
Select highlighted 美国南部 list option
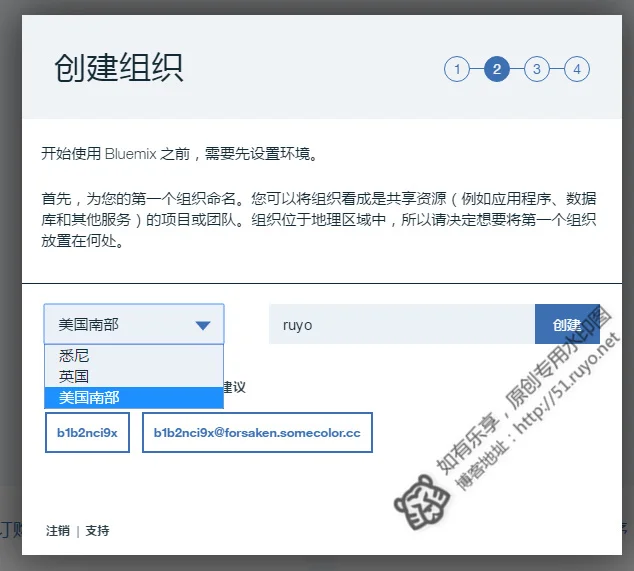[134, 398]
